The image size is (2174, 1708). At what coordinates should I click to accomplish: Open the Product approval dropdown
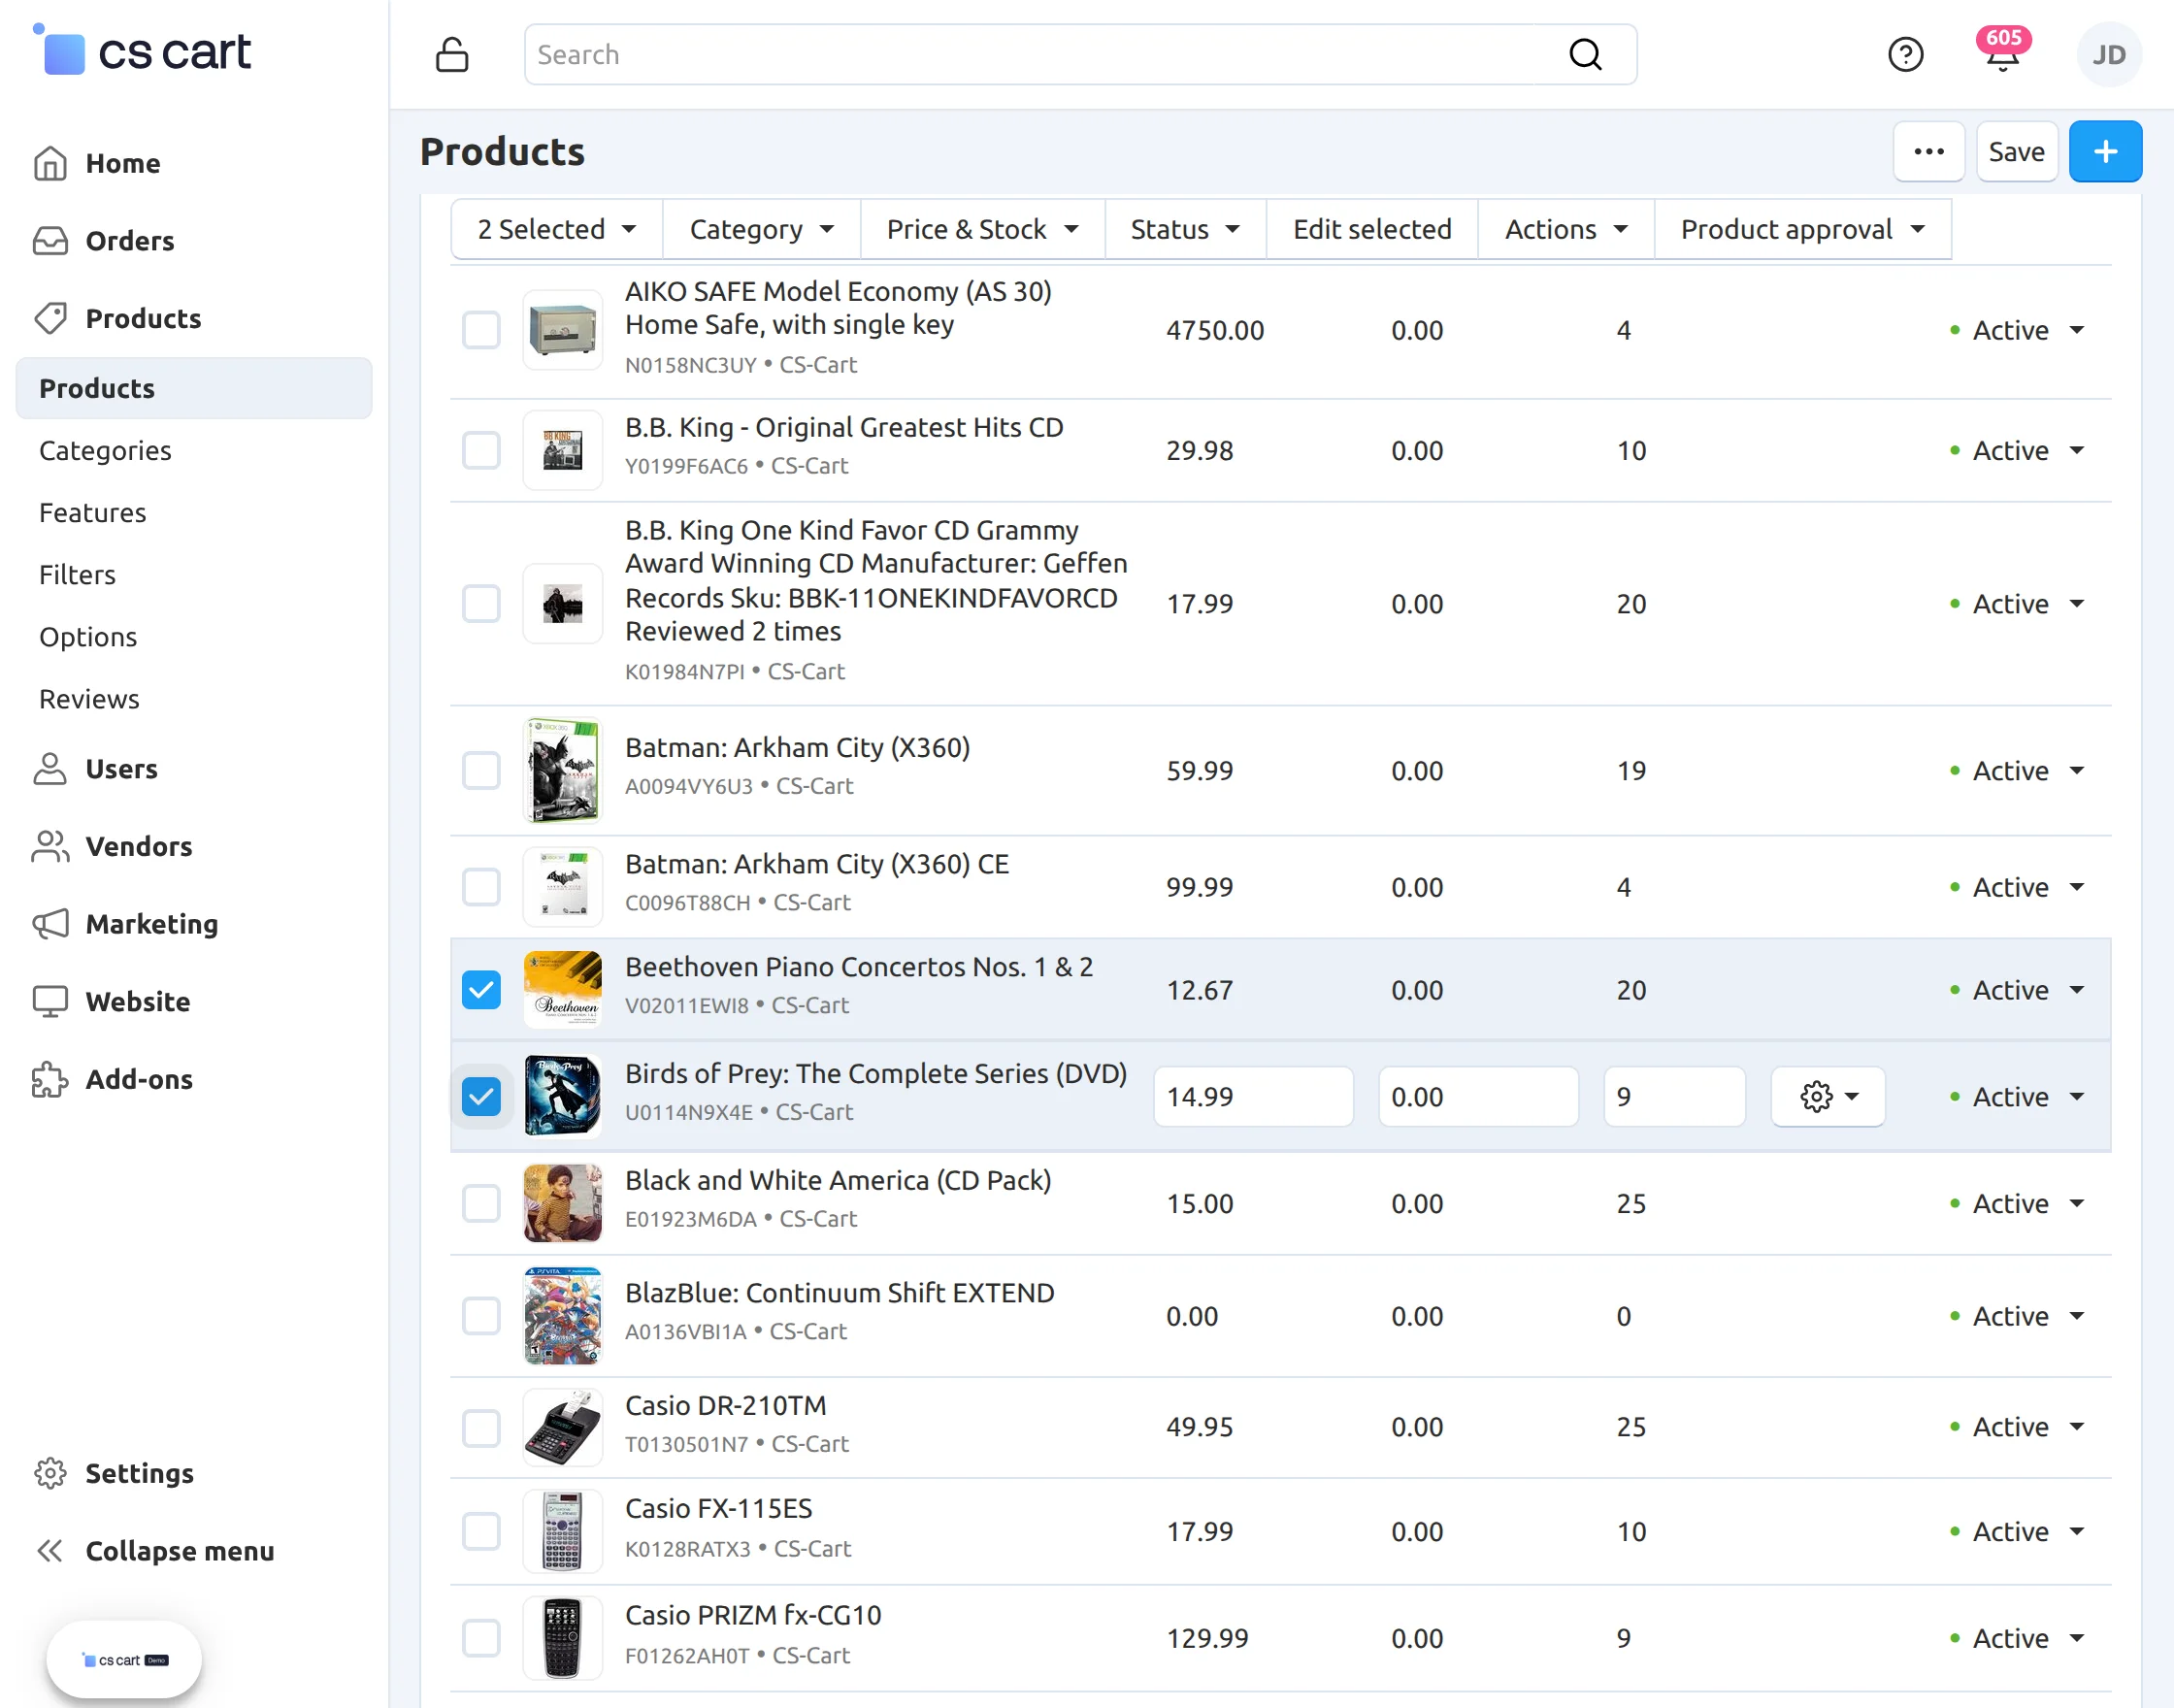(1802, 229)
